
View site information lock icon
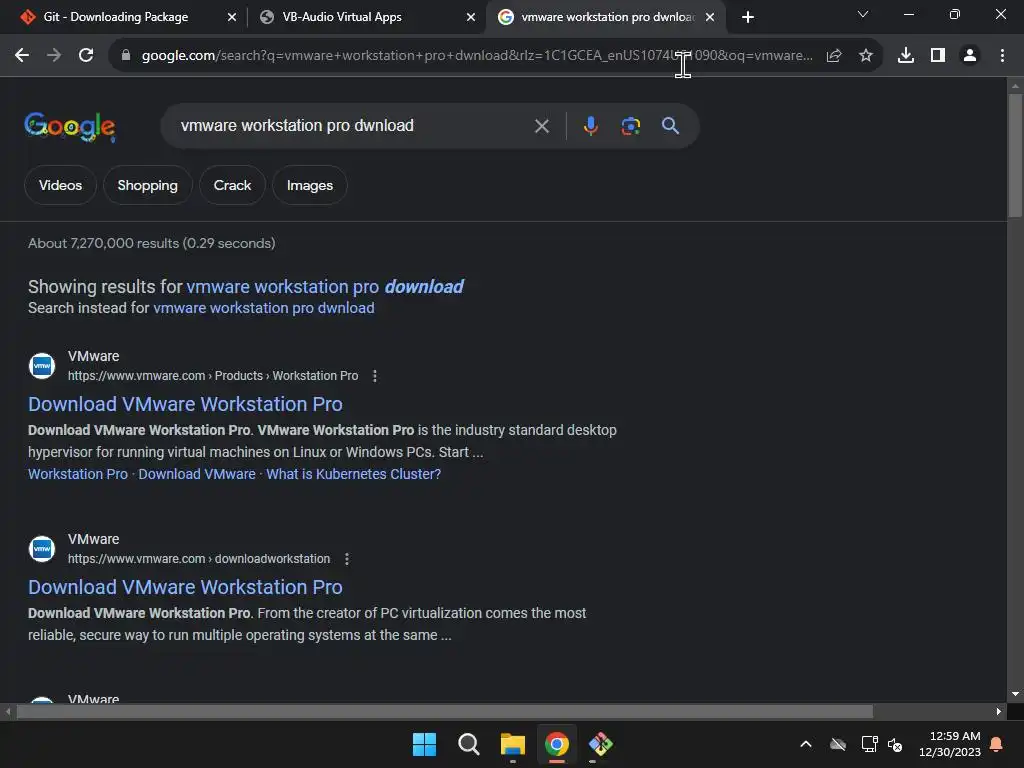(x=126, y=56)
